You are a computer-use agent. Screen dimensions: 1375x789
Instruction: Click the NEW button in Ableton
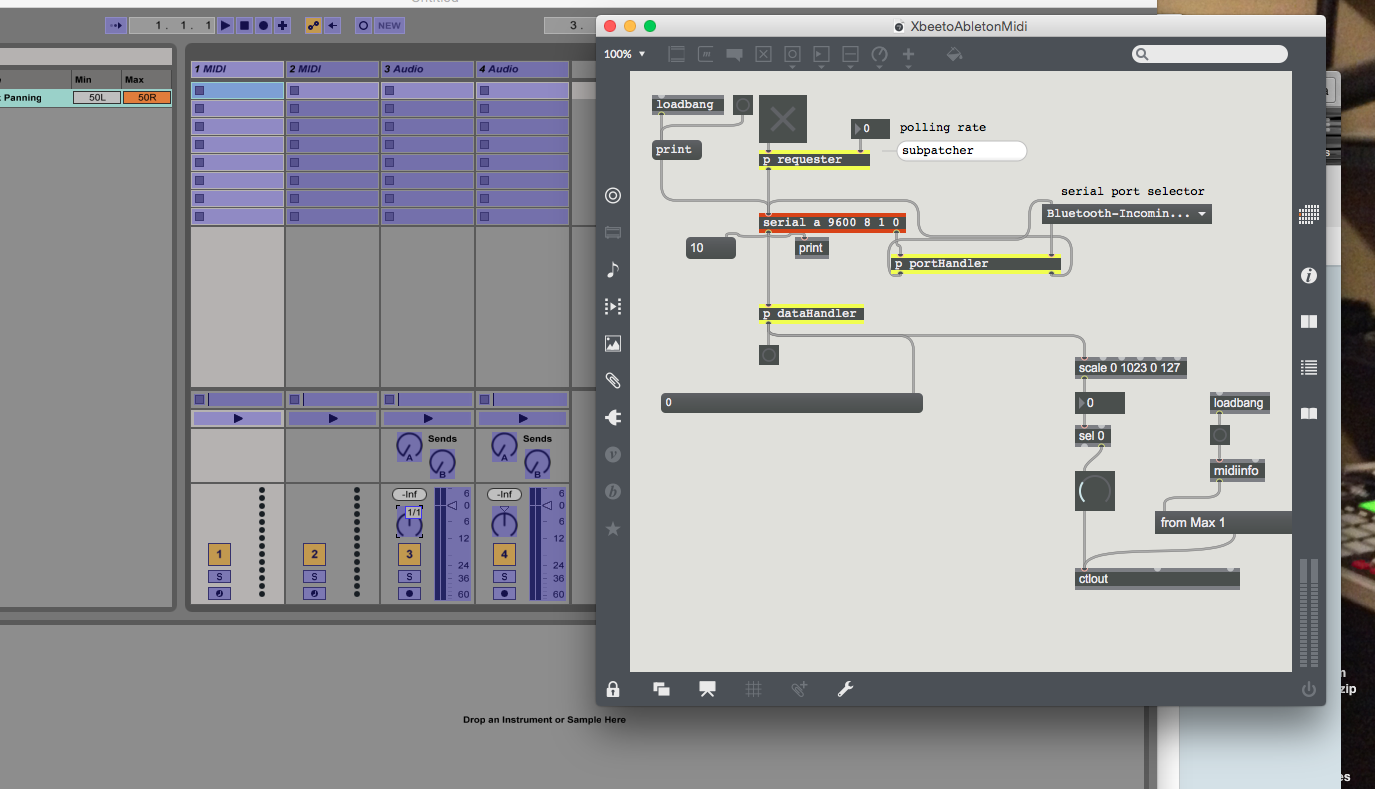point(390,25)
